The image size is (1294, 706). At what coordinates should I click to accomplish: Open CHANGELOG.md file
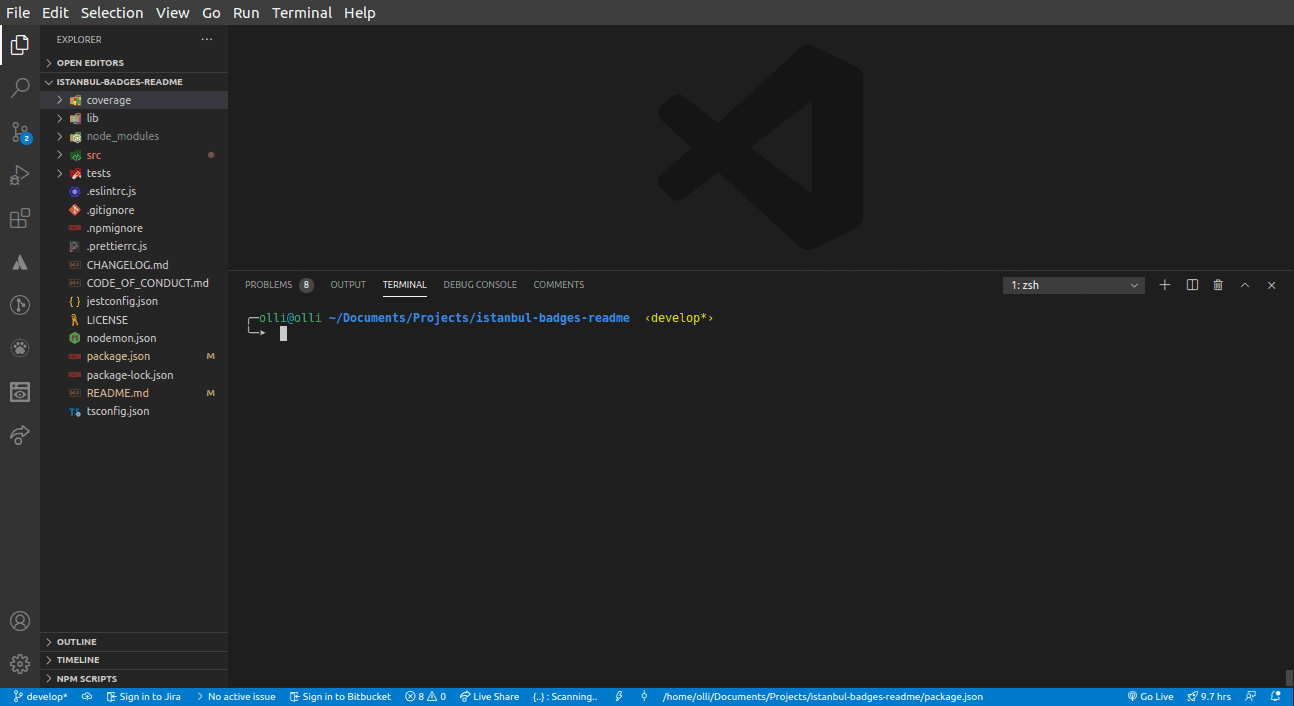[134, 265]
